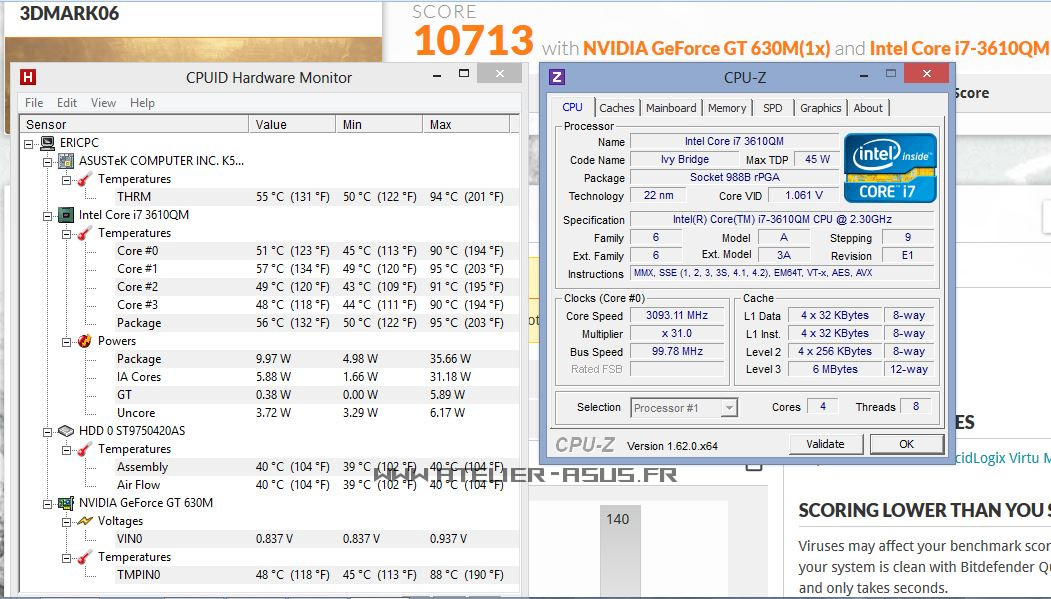Select the ERICPC computer icon
Viewport: 1051px width, 599px height.
click(x=47, y=143)
